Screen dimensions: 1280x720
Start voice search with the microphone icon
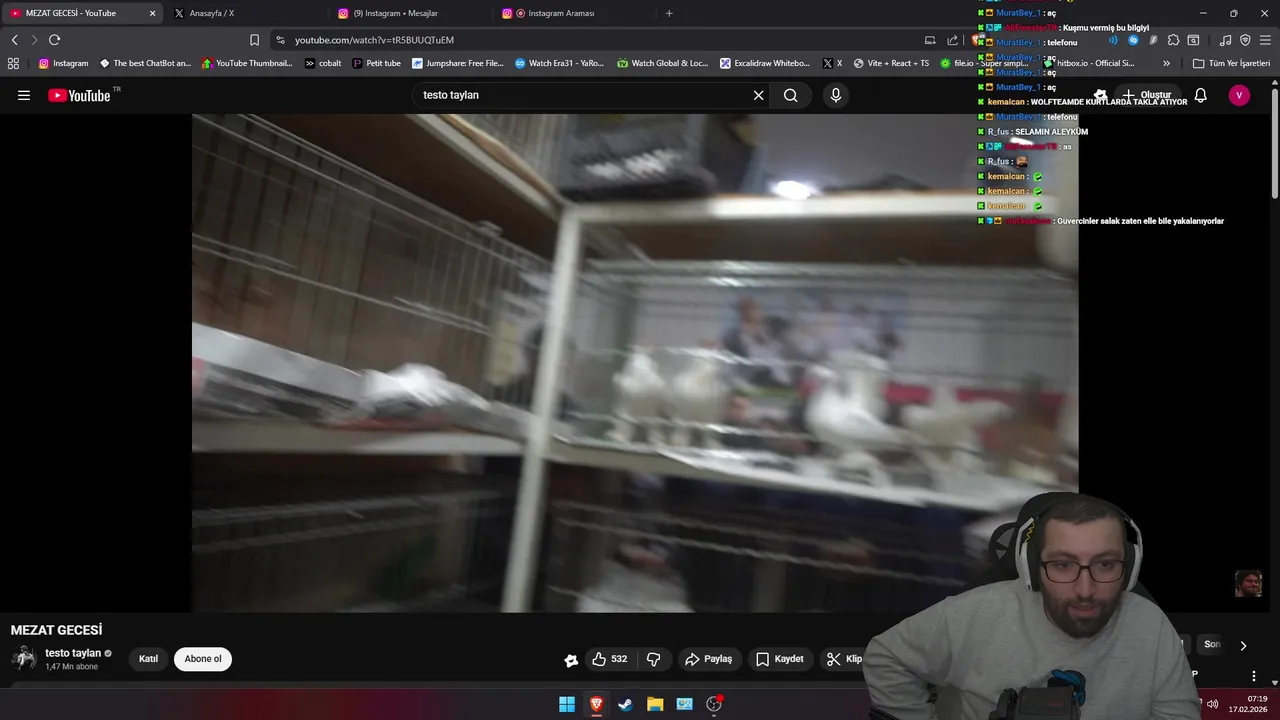click(836, 95)
